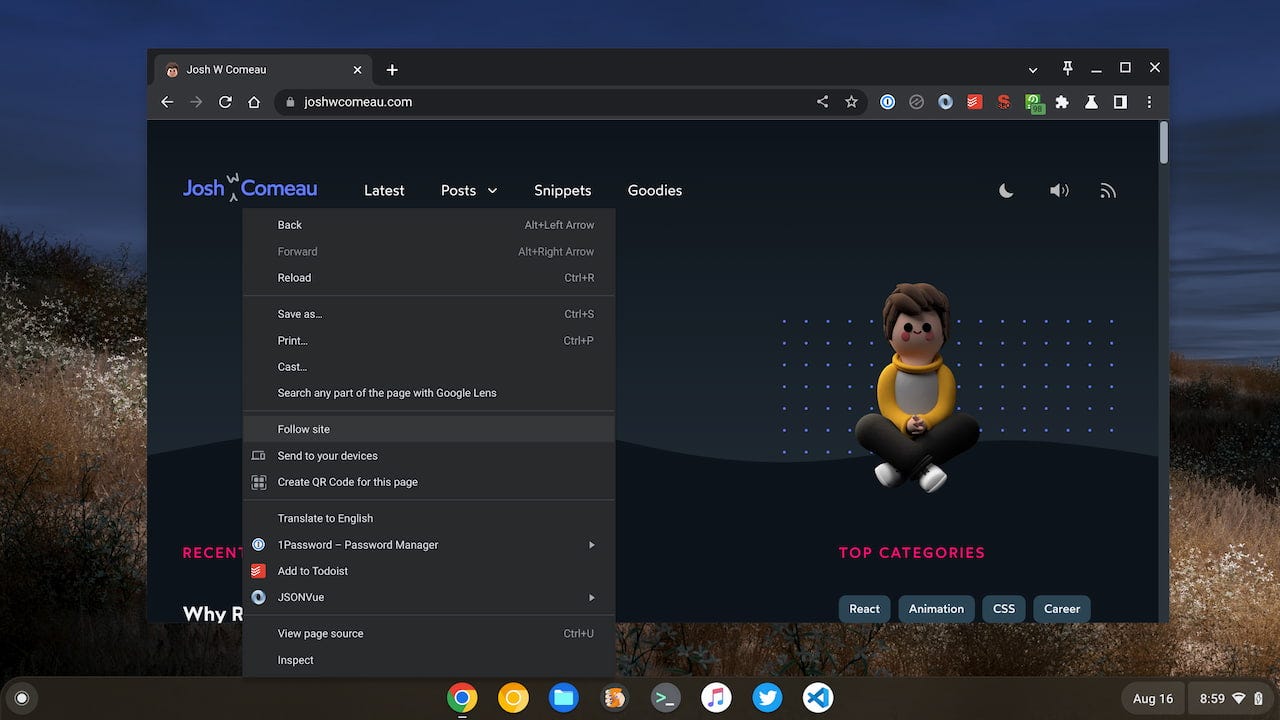This screenshot has height=720, width=1280.
Task: Open the Snippets nav link
Action: [x=562, y=190]
